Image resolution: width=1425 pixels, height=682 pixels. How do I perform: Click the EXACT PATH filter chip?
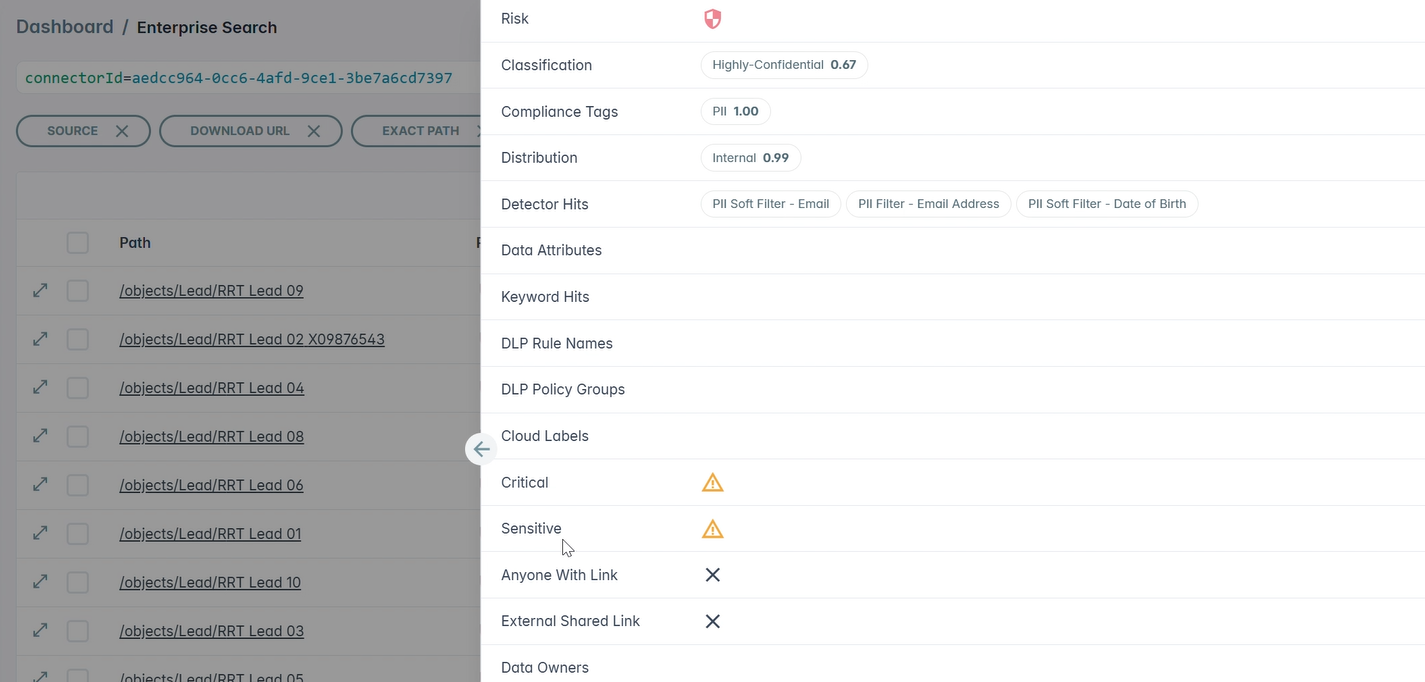pyautogui.click(x=416, y=131)
